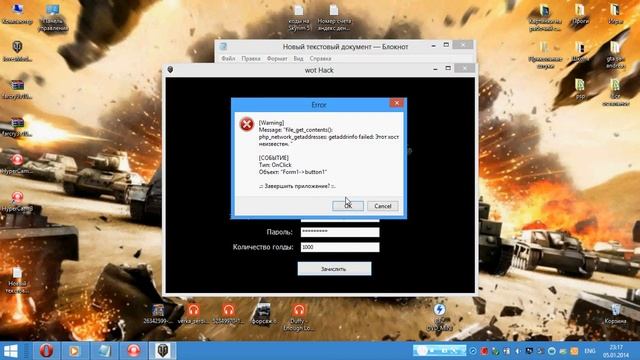Minimize the Блокнот window
The height and width of the screenshot is (360, 640).
[433, 46]
